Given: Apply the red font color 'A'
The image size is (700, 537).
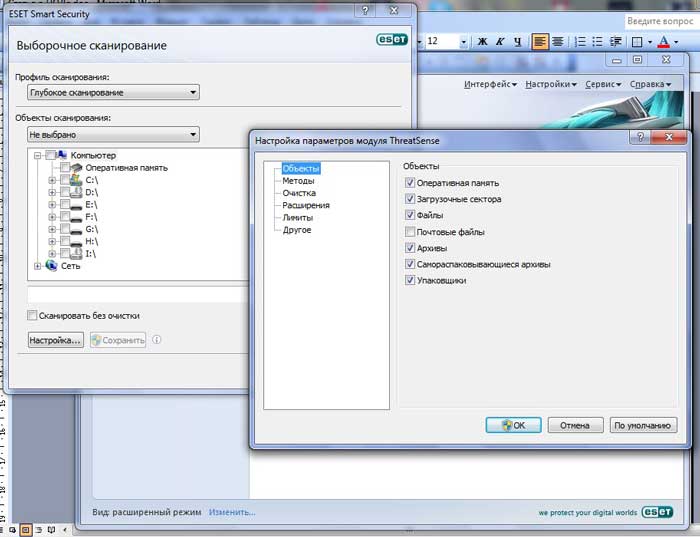Looking at the screenshot, I should 664,42.
